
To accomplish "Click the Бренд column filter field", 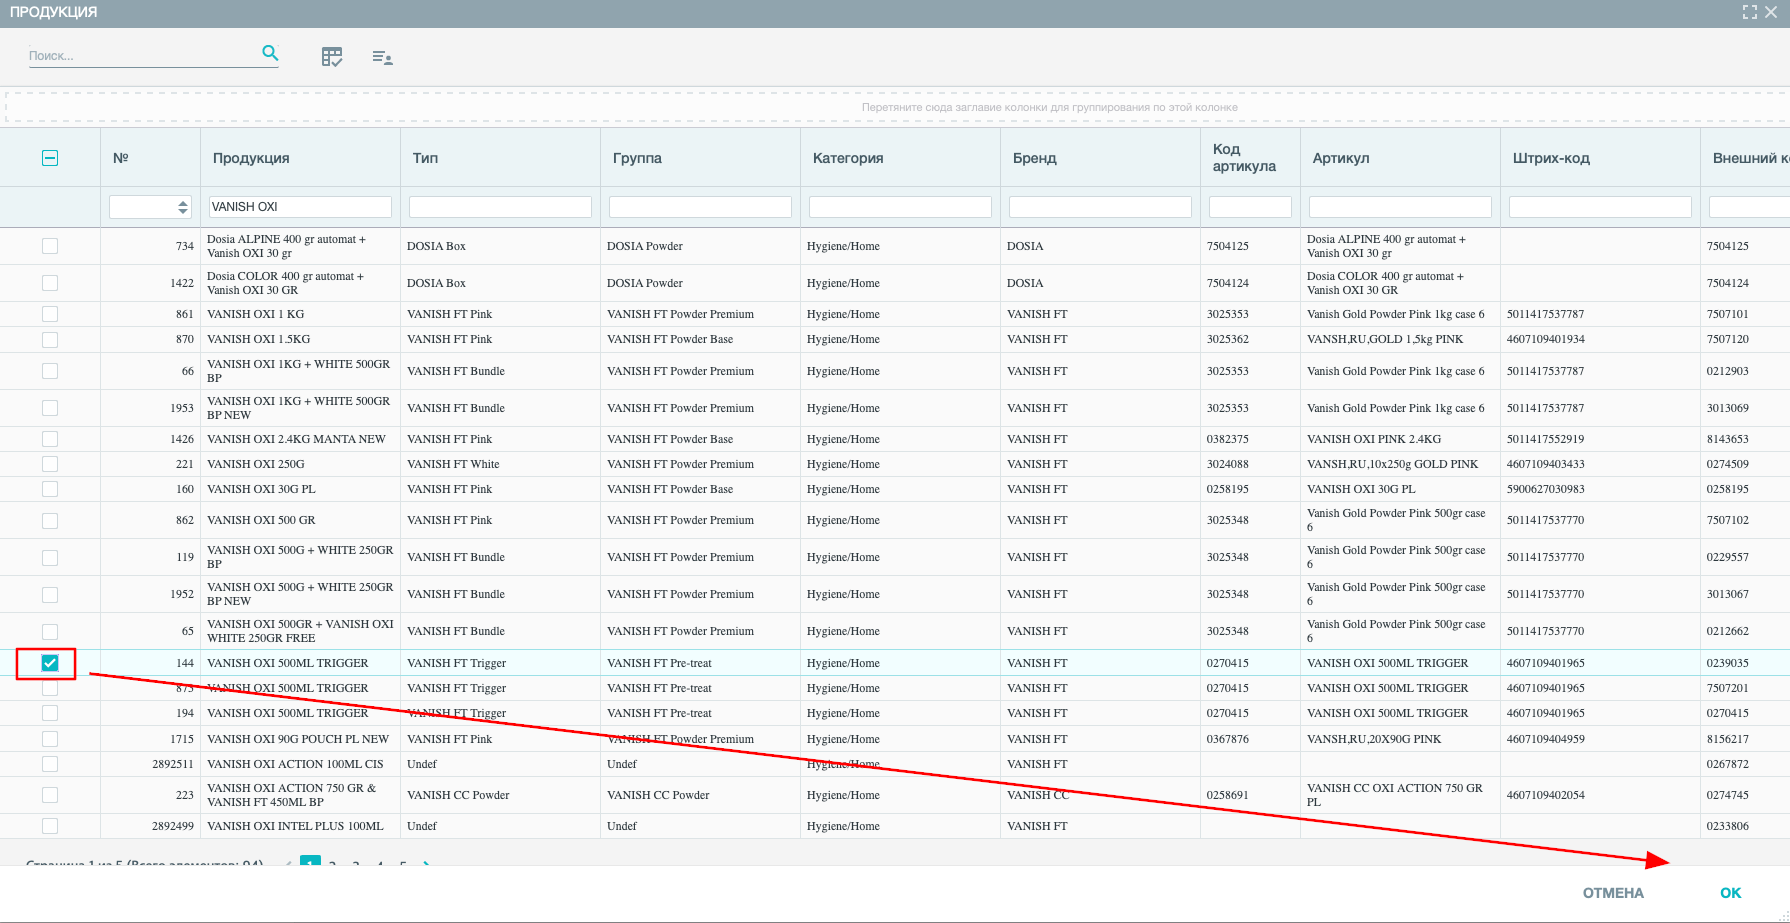I will (x=1100, y=207).
